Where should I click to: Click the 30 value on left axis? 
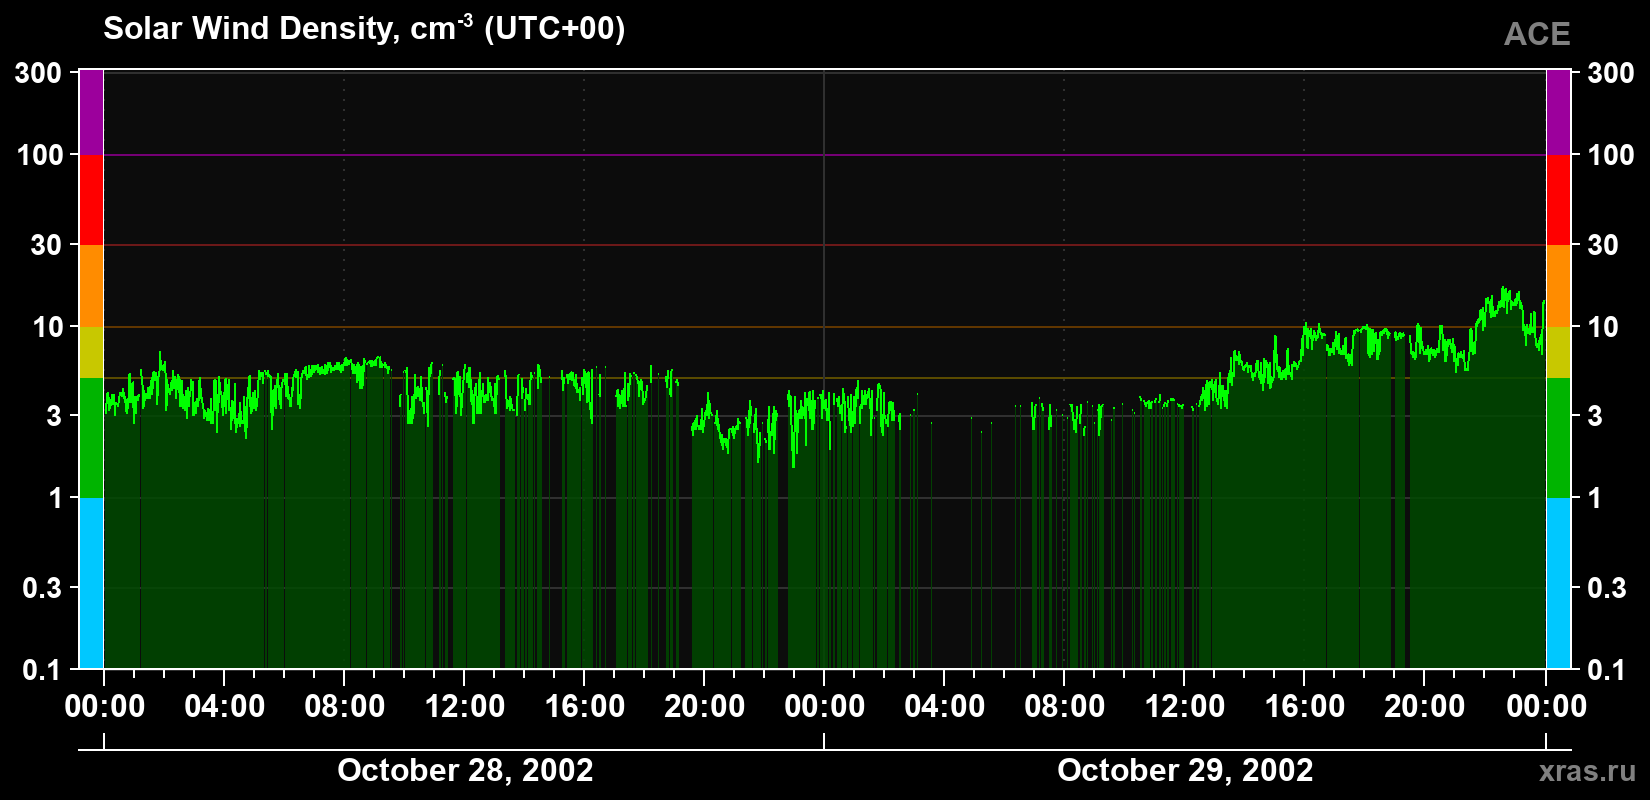tap(47, 245)
